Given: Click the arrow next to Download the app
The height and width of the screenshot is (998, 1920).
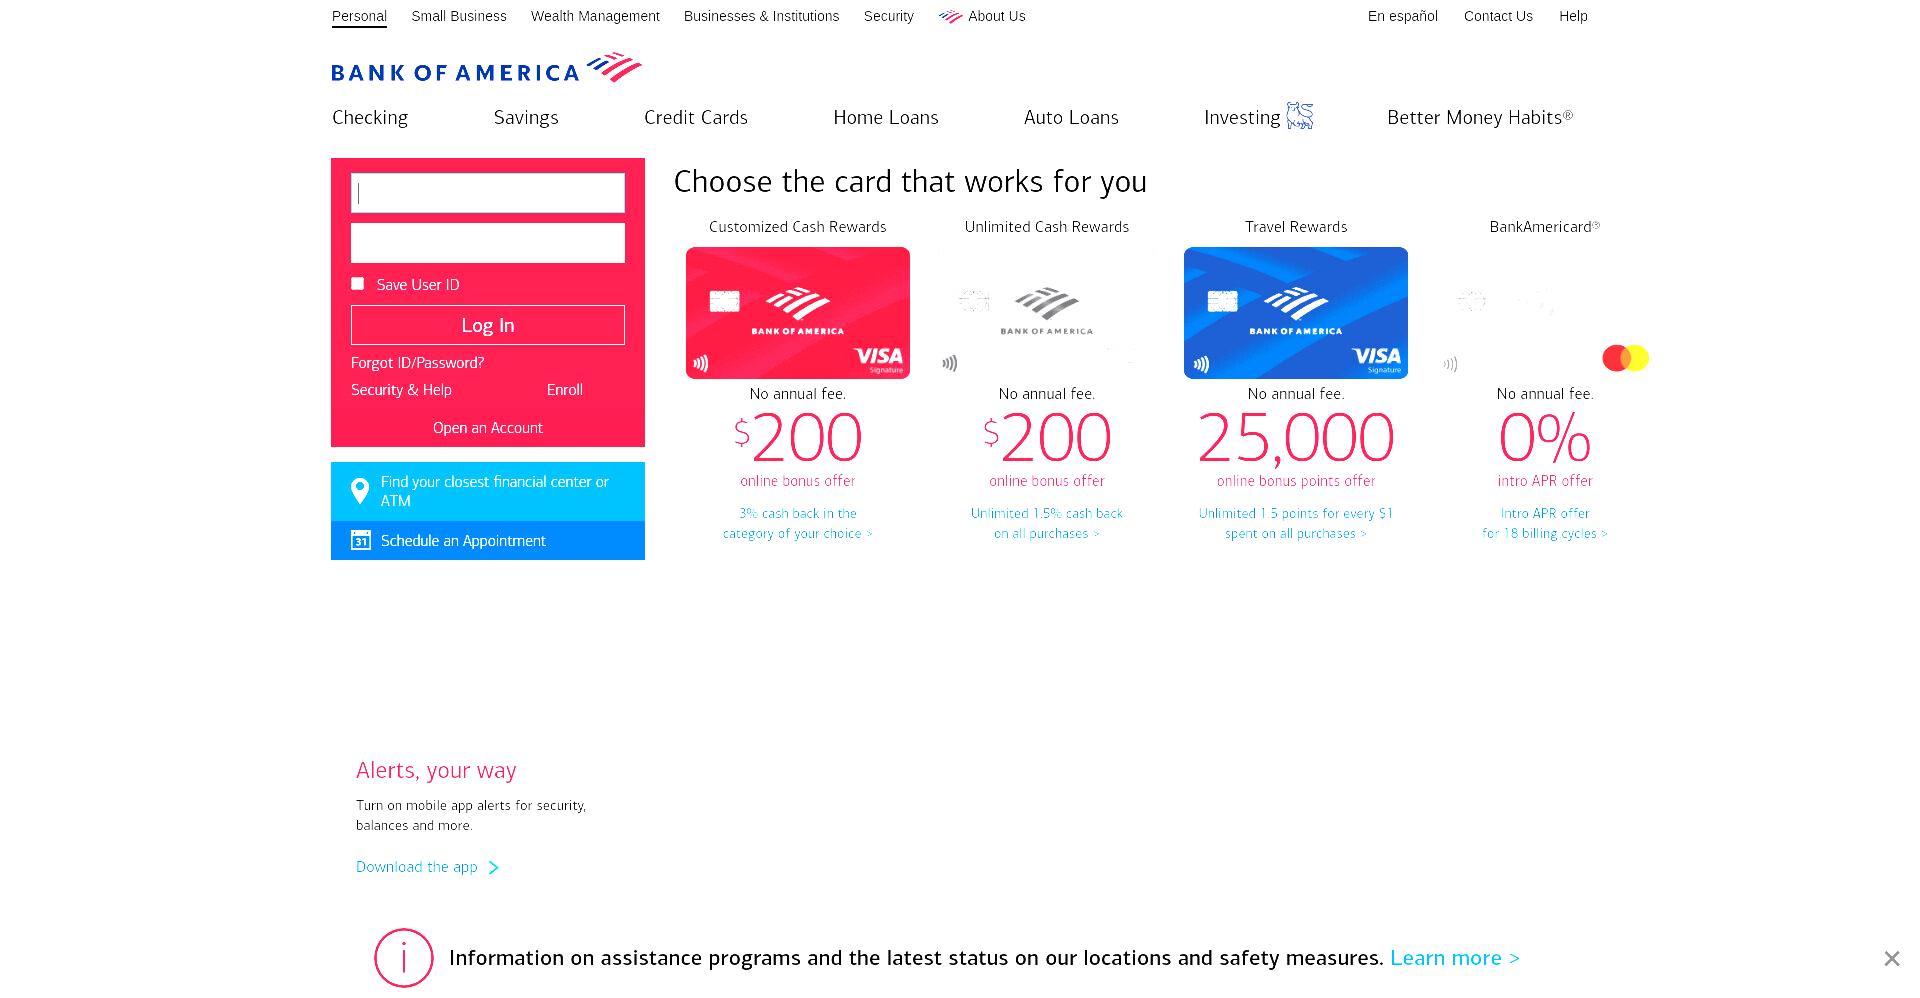Looking at the screenshot, I should point(493,867).
